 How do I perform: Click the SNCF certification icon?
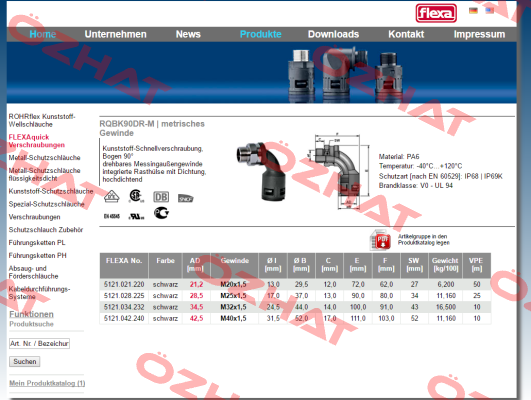click(x=186, y=198)
